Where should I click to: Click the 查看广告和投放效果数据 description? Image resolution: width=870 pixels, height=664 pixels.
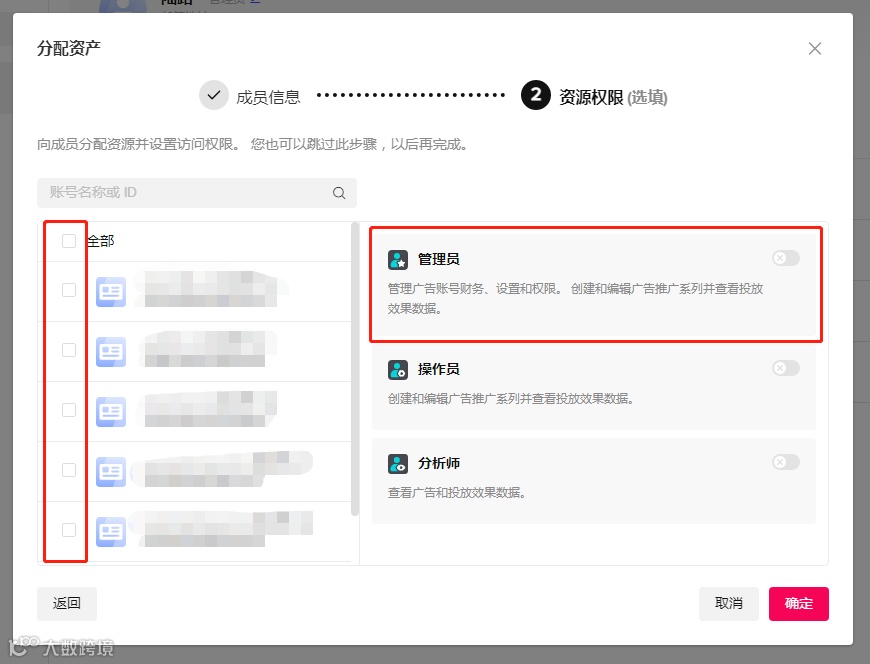(x=456, y=492)
